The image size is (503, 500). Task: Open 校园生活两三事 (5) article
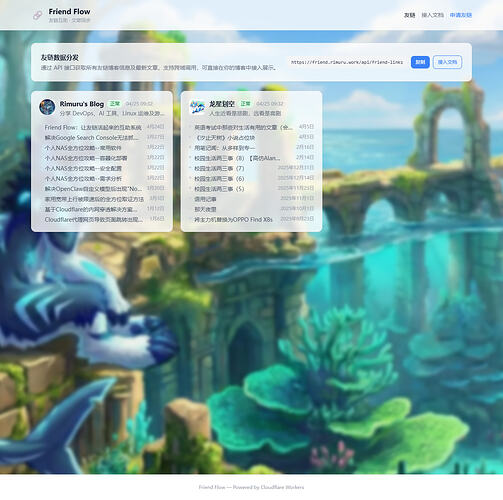(219, 189)
